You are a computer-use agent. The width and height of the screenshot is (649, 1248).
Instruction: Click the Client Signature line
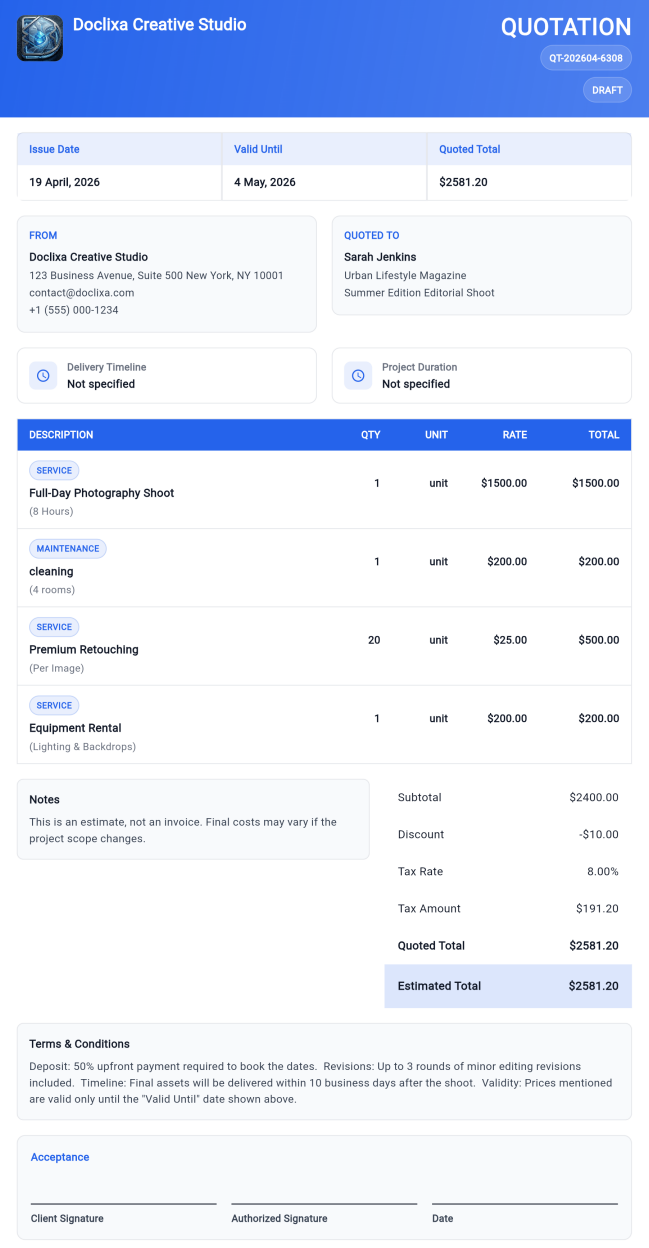click(x=123, y=1203)
